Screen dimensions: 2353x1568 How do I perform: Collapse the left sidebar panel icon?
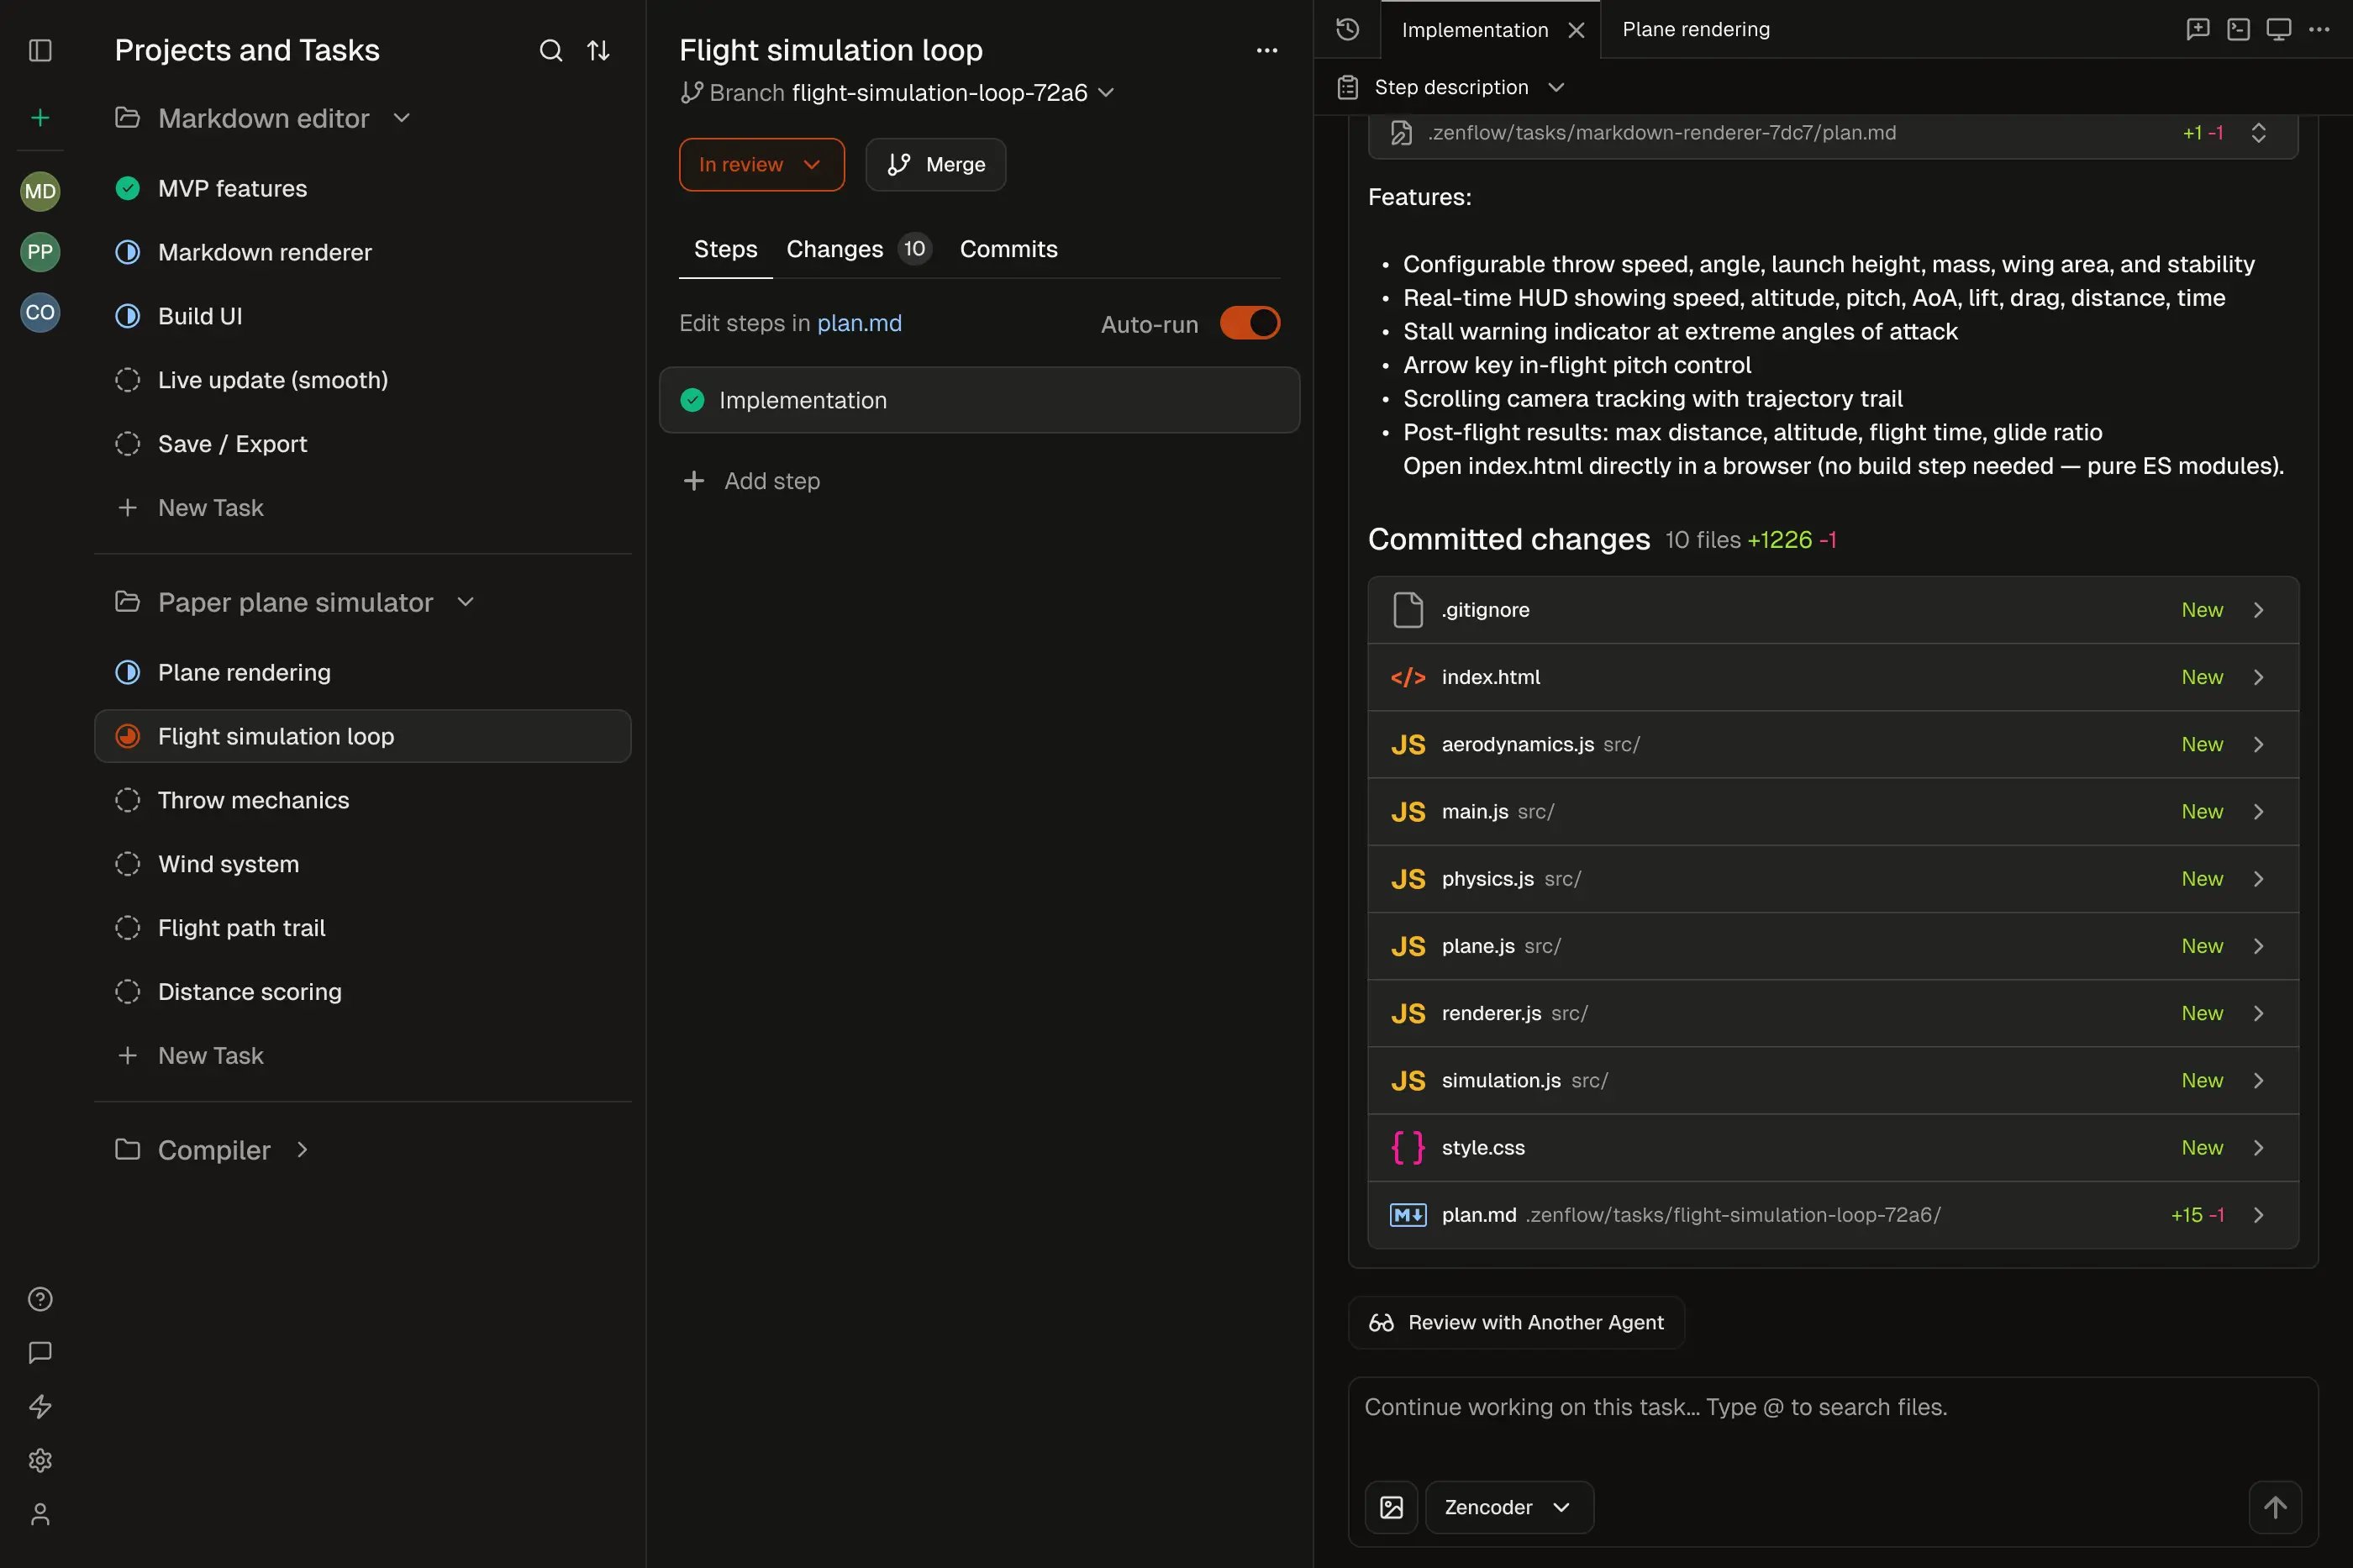tap(40, 50)
